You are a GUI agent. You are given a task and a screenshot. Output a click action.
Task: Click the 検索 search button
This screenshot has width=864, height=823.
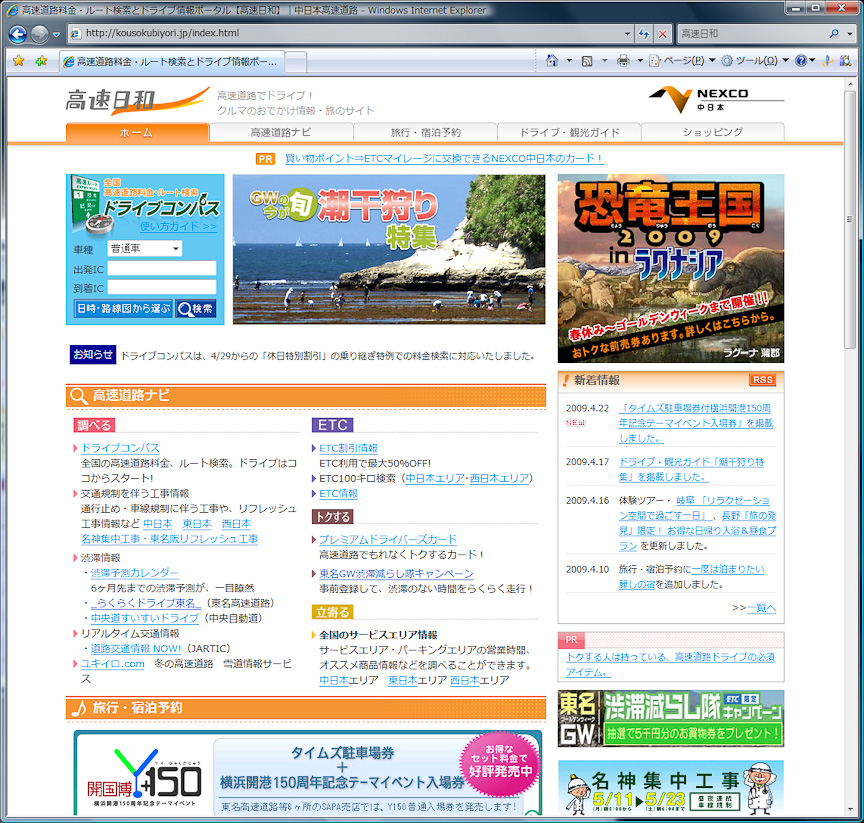[195, 308]
